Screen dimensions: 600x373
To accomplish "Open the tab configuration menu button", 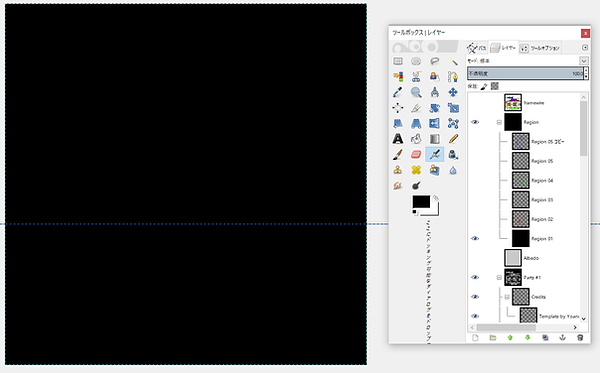I will tap(585, 47).
